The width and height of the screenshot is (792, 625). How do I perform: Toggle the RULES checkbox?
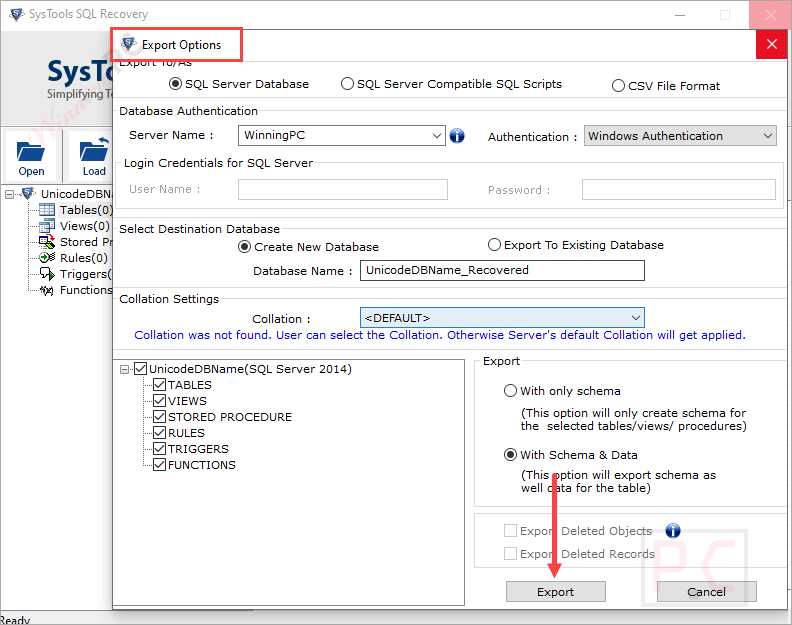(x=160, y=433)
